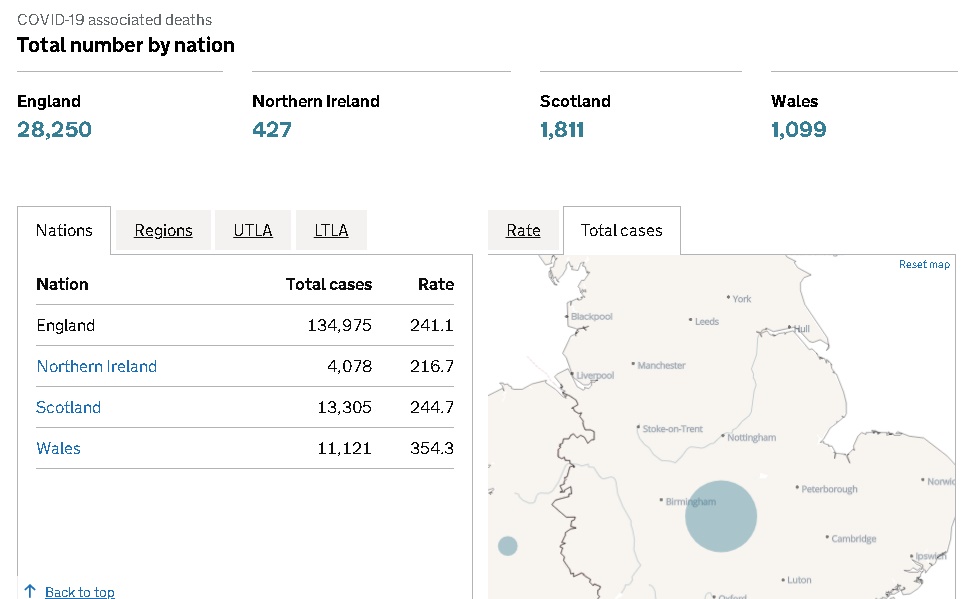Select the LTLA tab
The image size is (979, 599).
(331, 230)
